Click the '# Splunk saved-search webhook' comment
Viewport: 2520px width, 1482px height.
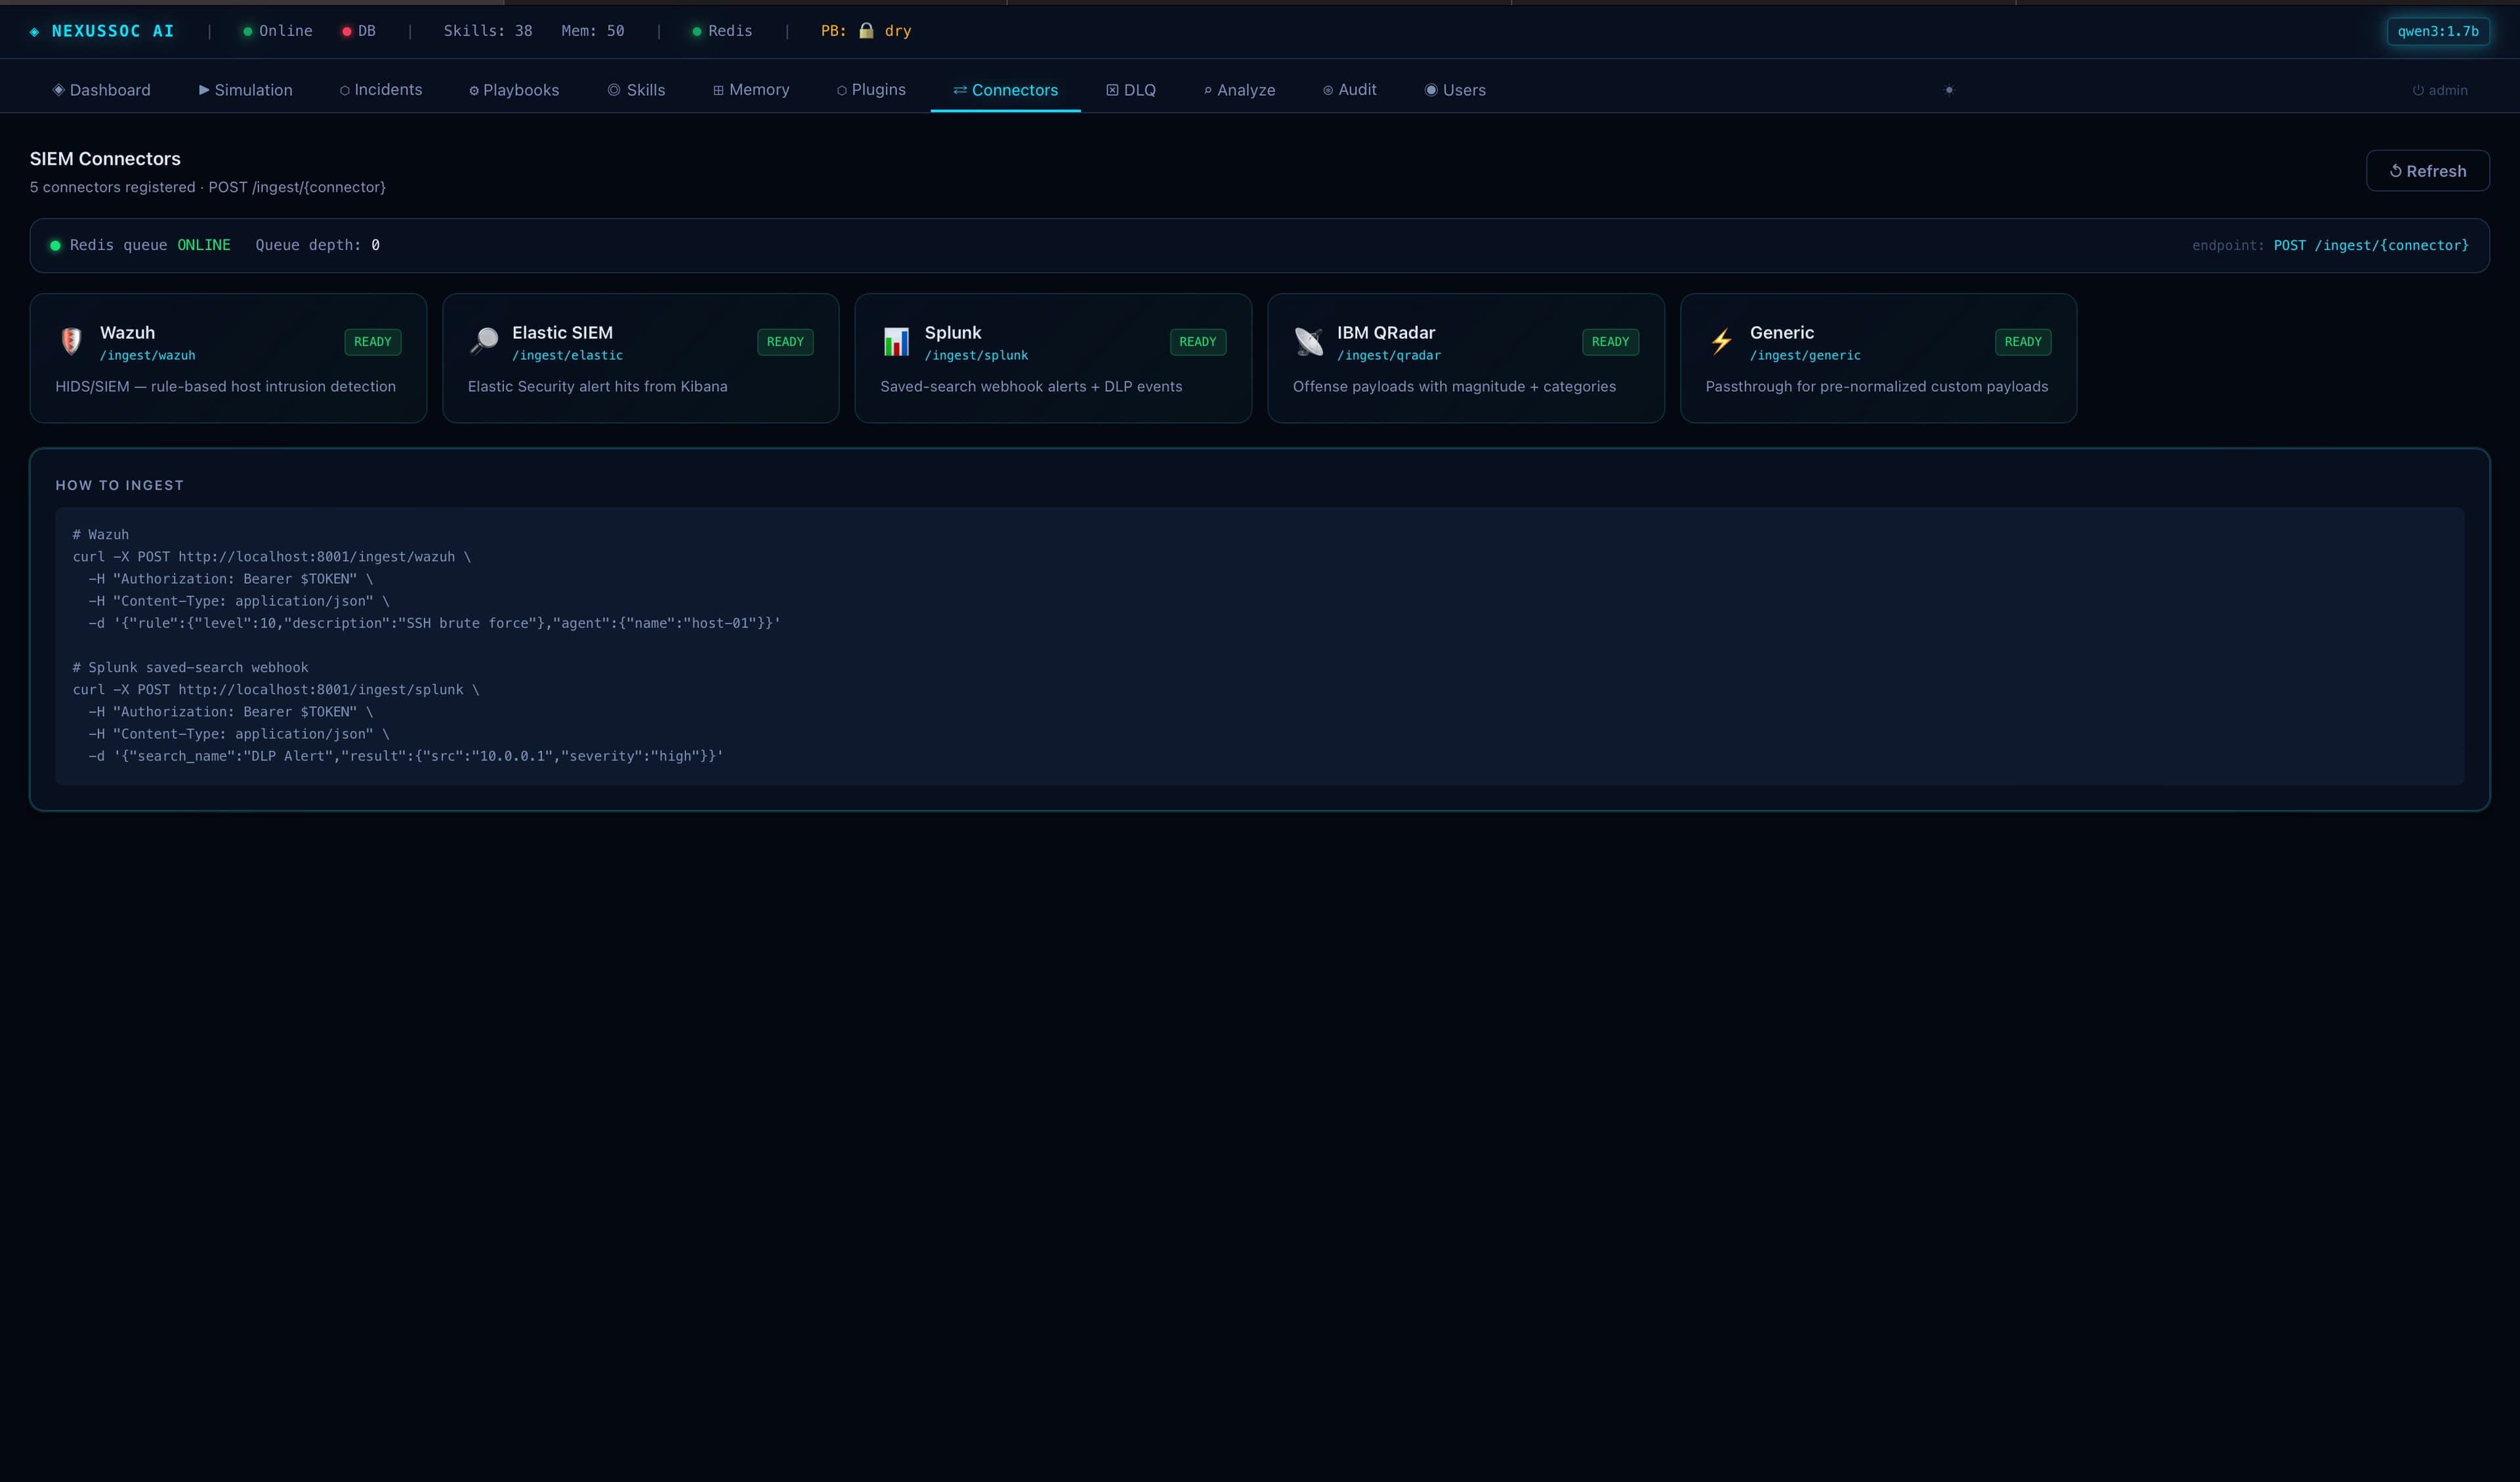pyautogui.click(x=190, y=668)
